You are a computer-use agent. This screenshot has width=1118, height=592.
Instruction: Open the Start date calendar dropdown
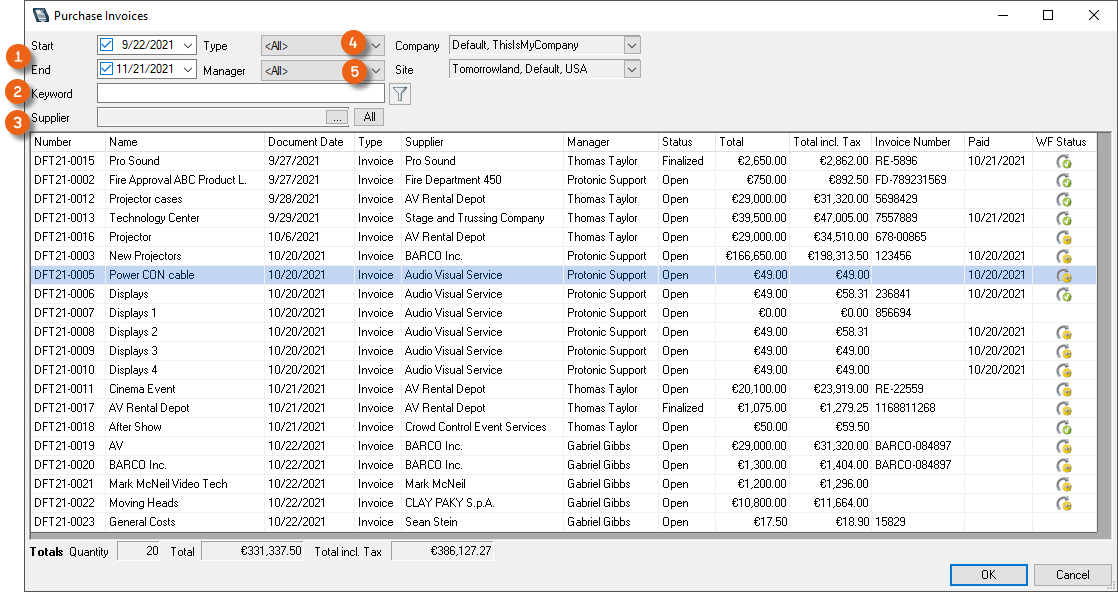189,45
